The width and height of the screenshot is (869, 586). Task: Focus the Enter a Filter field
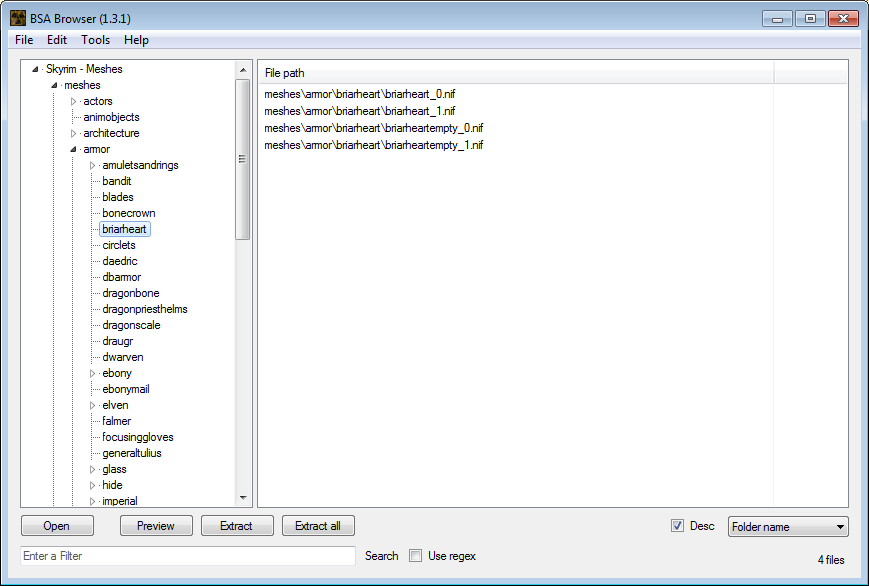188,556
